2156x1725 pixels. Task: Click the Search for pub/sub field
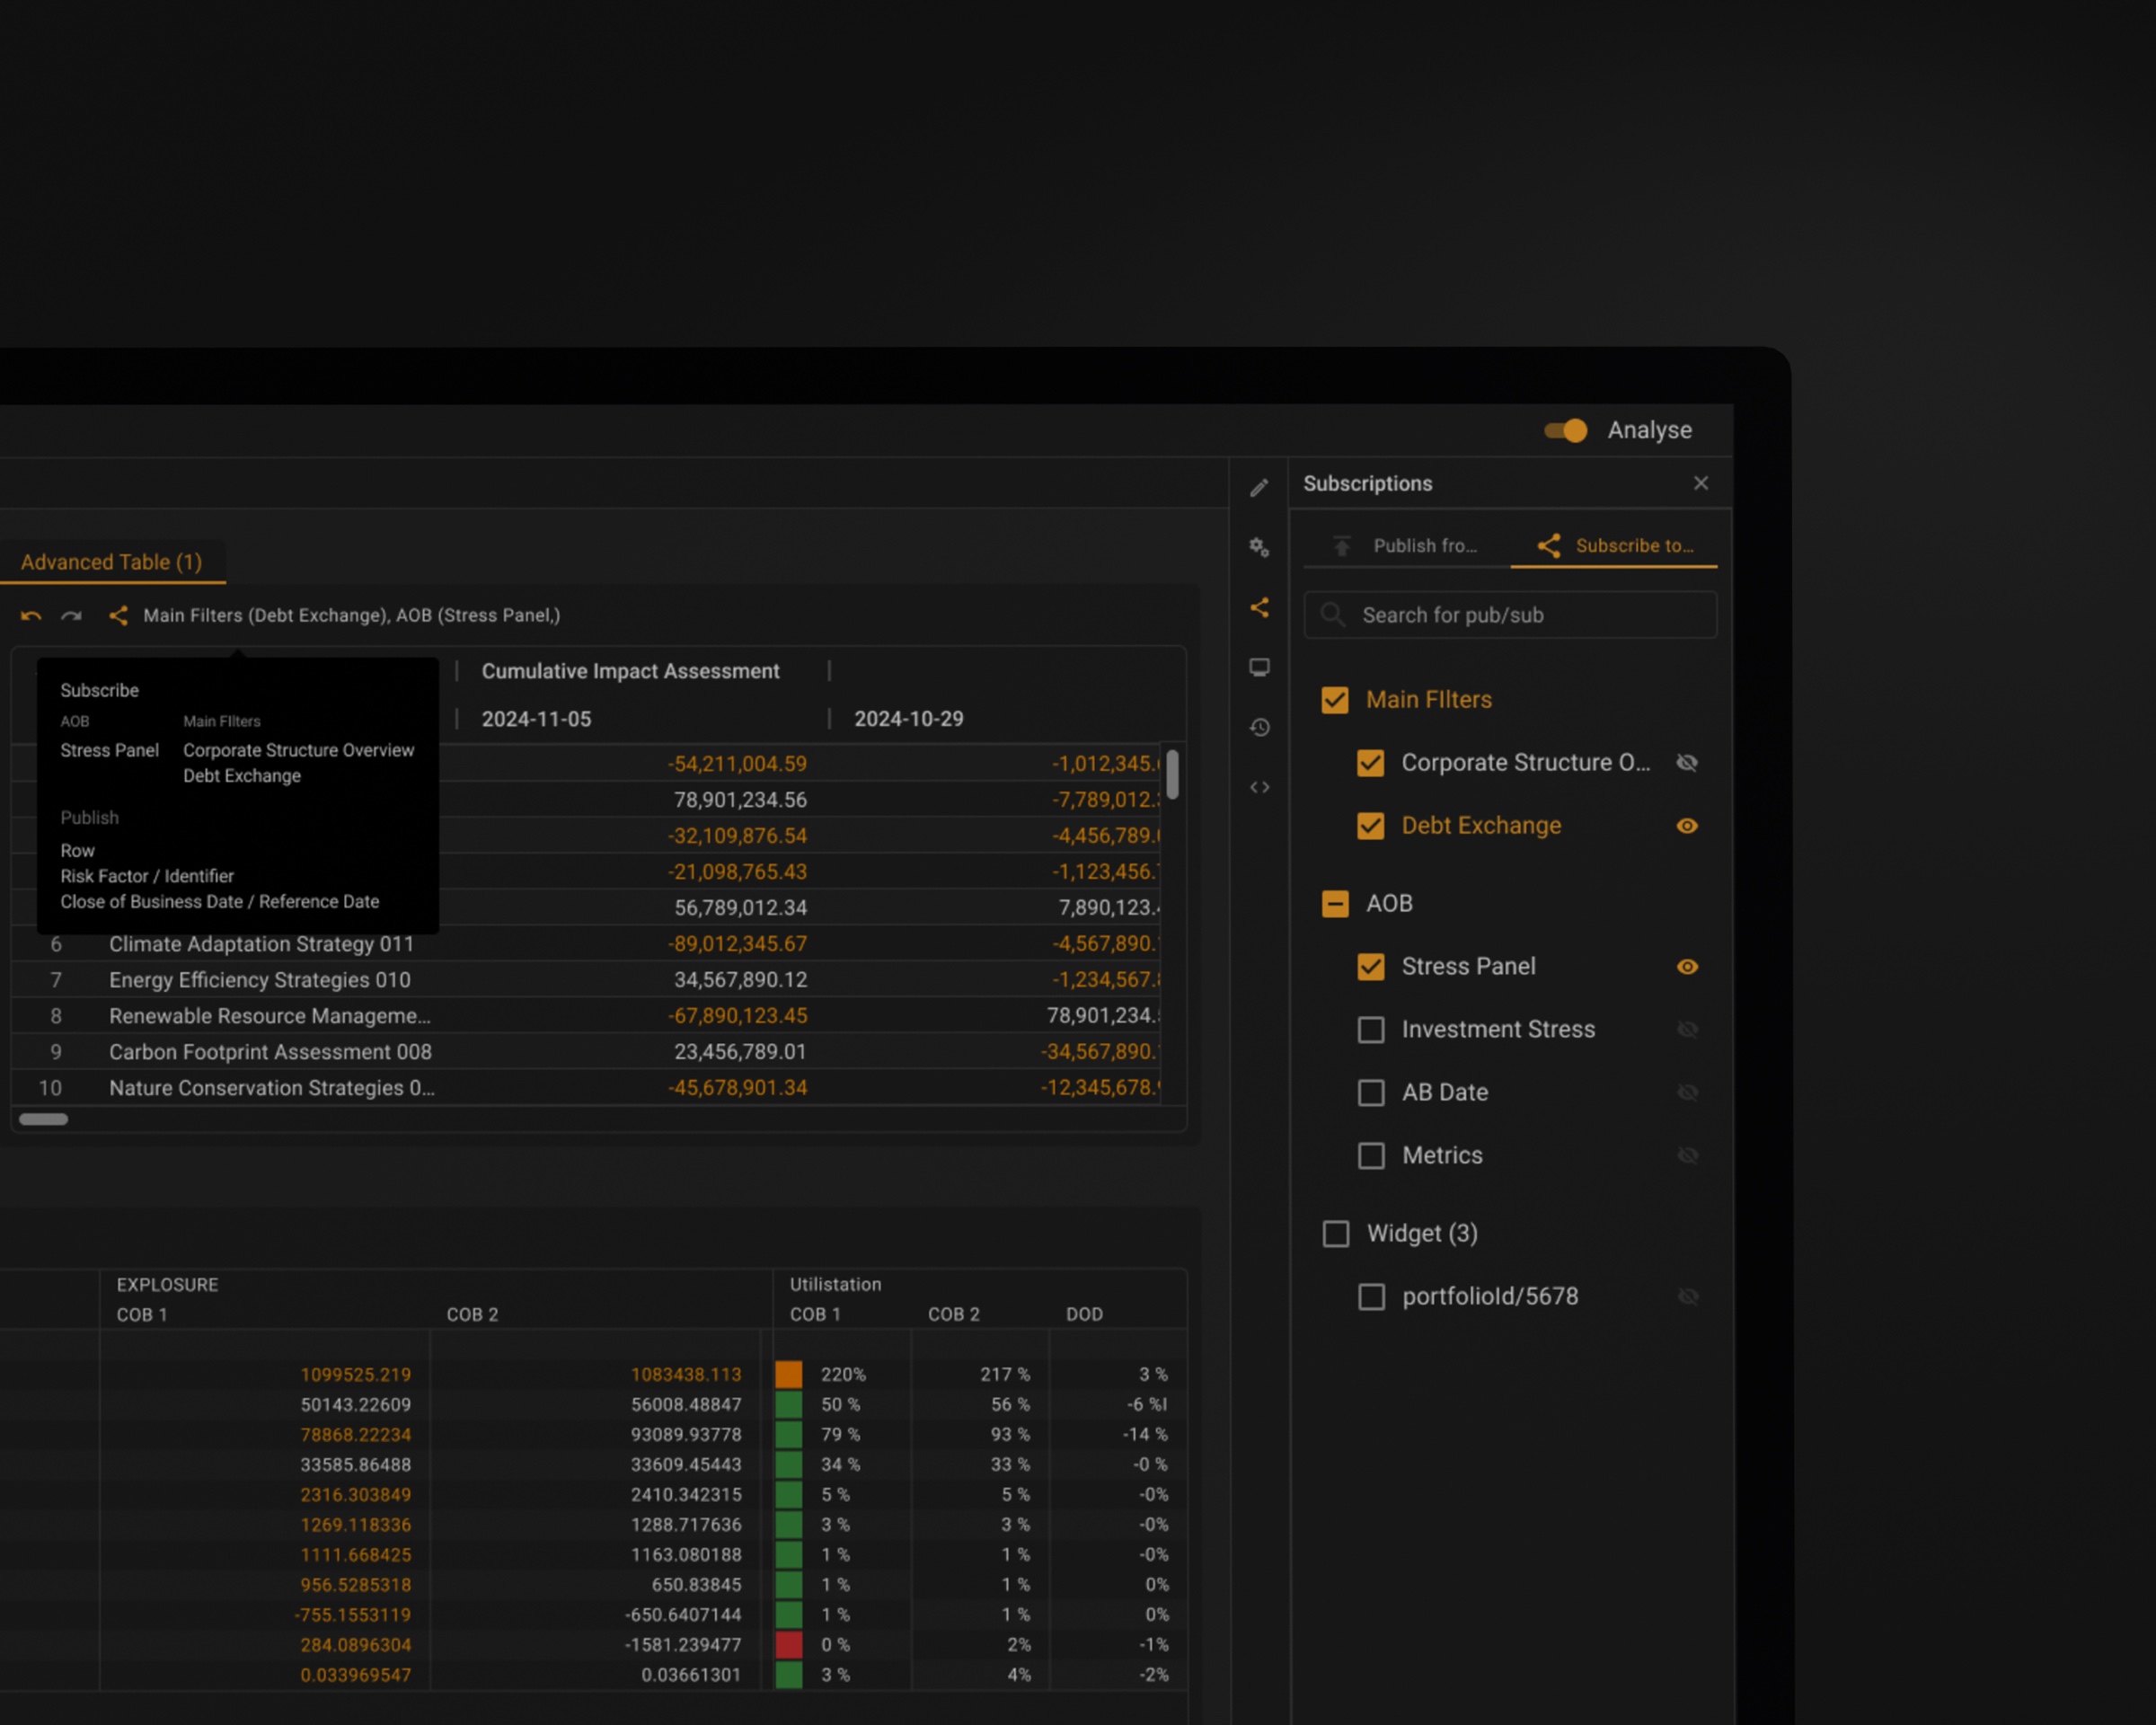point(1510,615)
